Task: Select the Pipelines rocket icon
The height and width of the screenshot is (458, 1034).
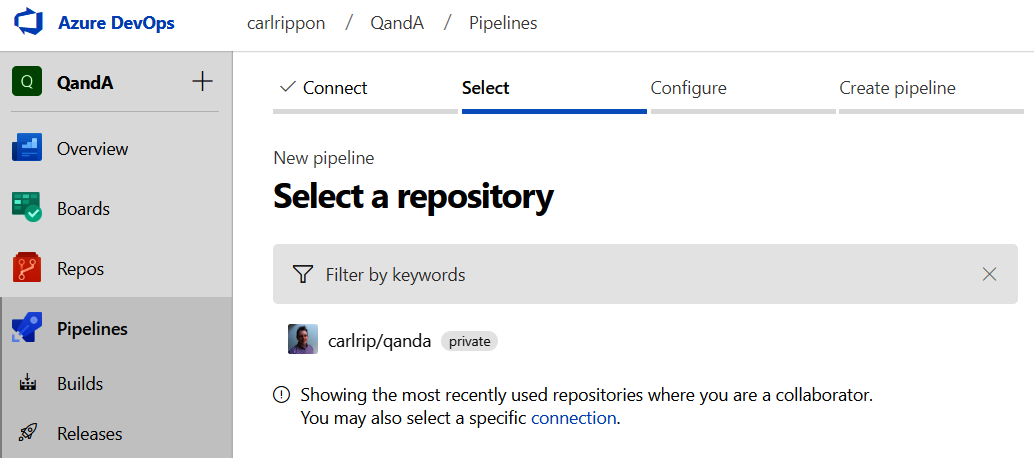Action: click(x=27, y=329)
